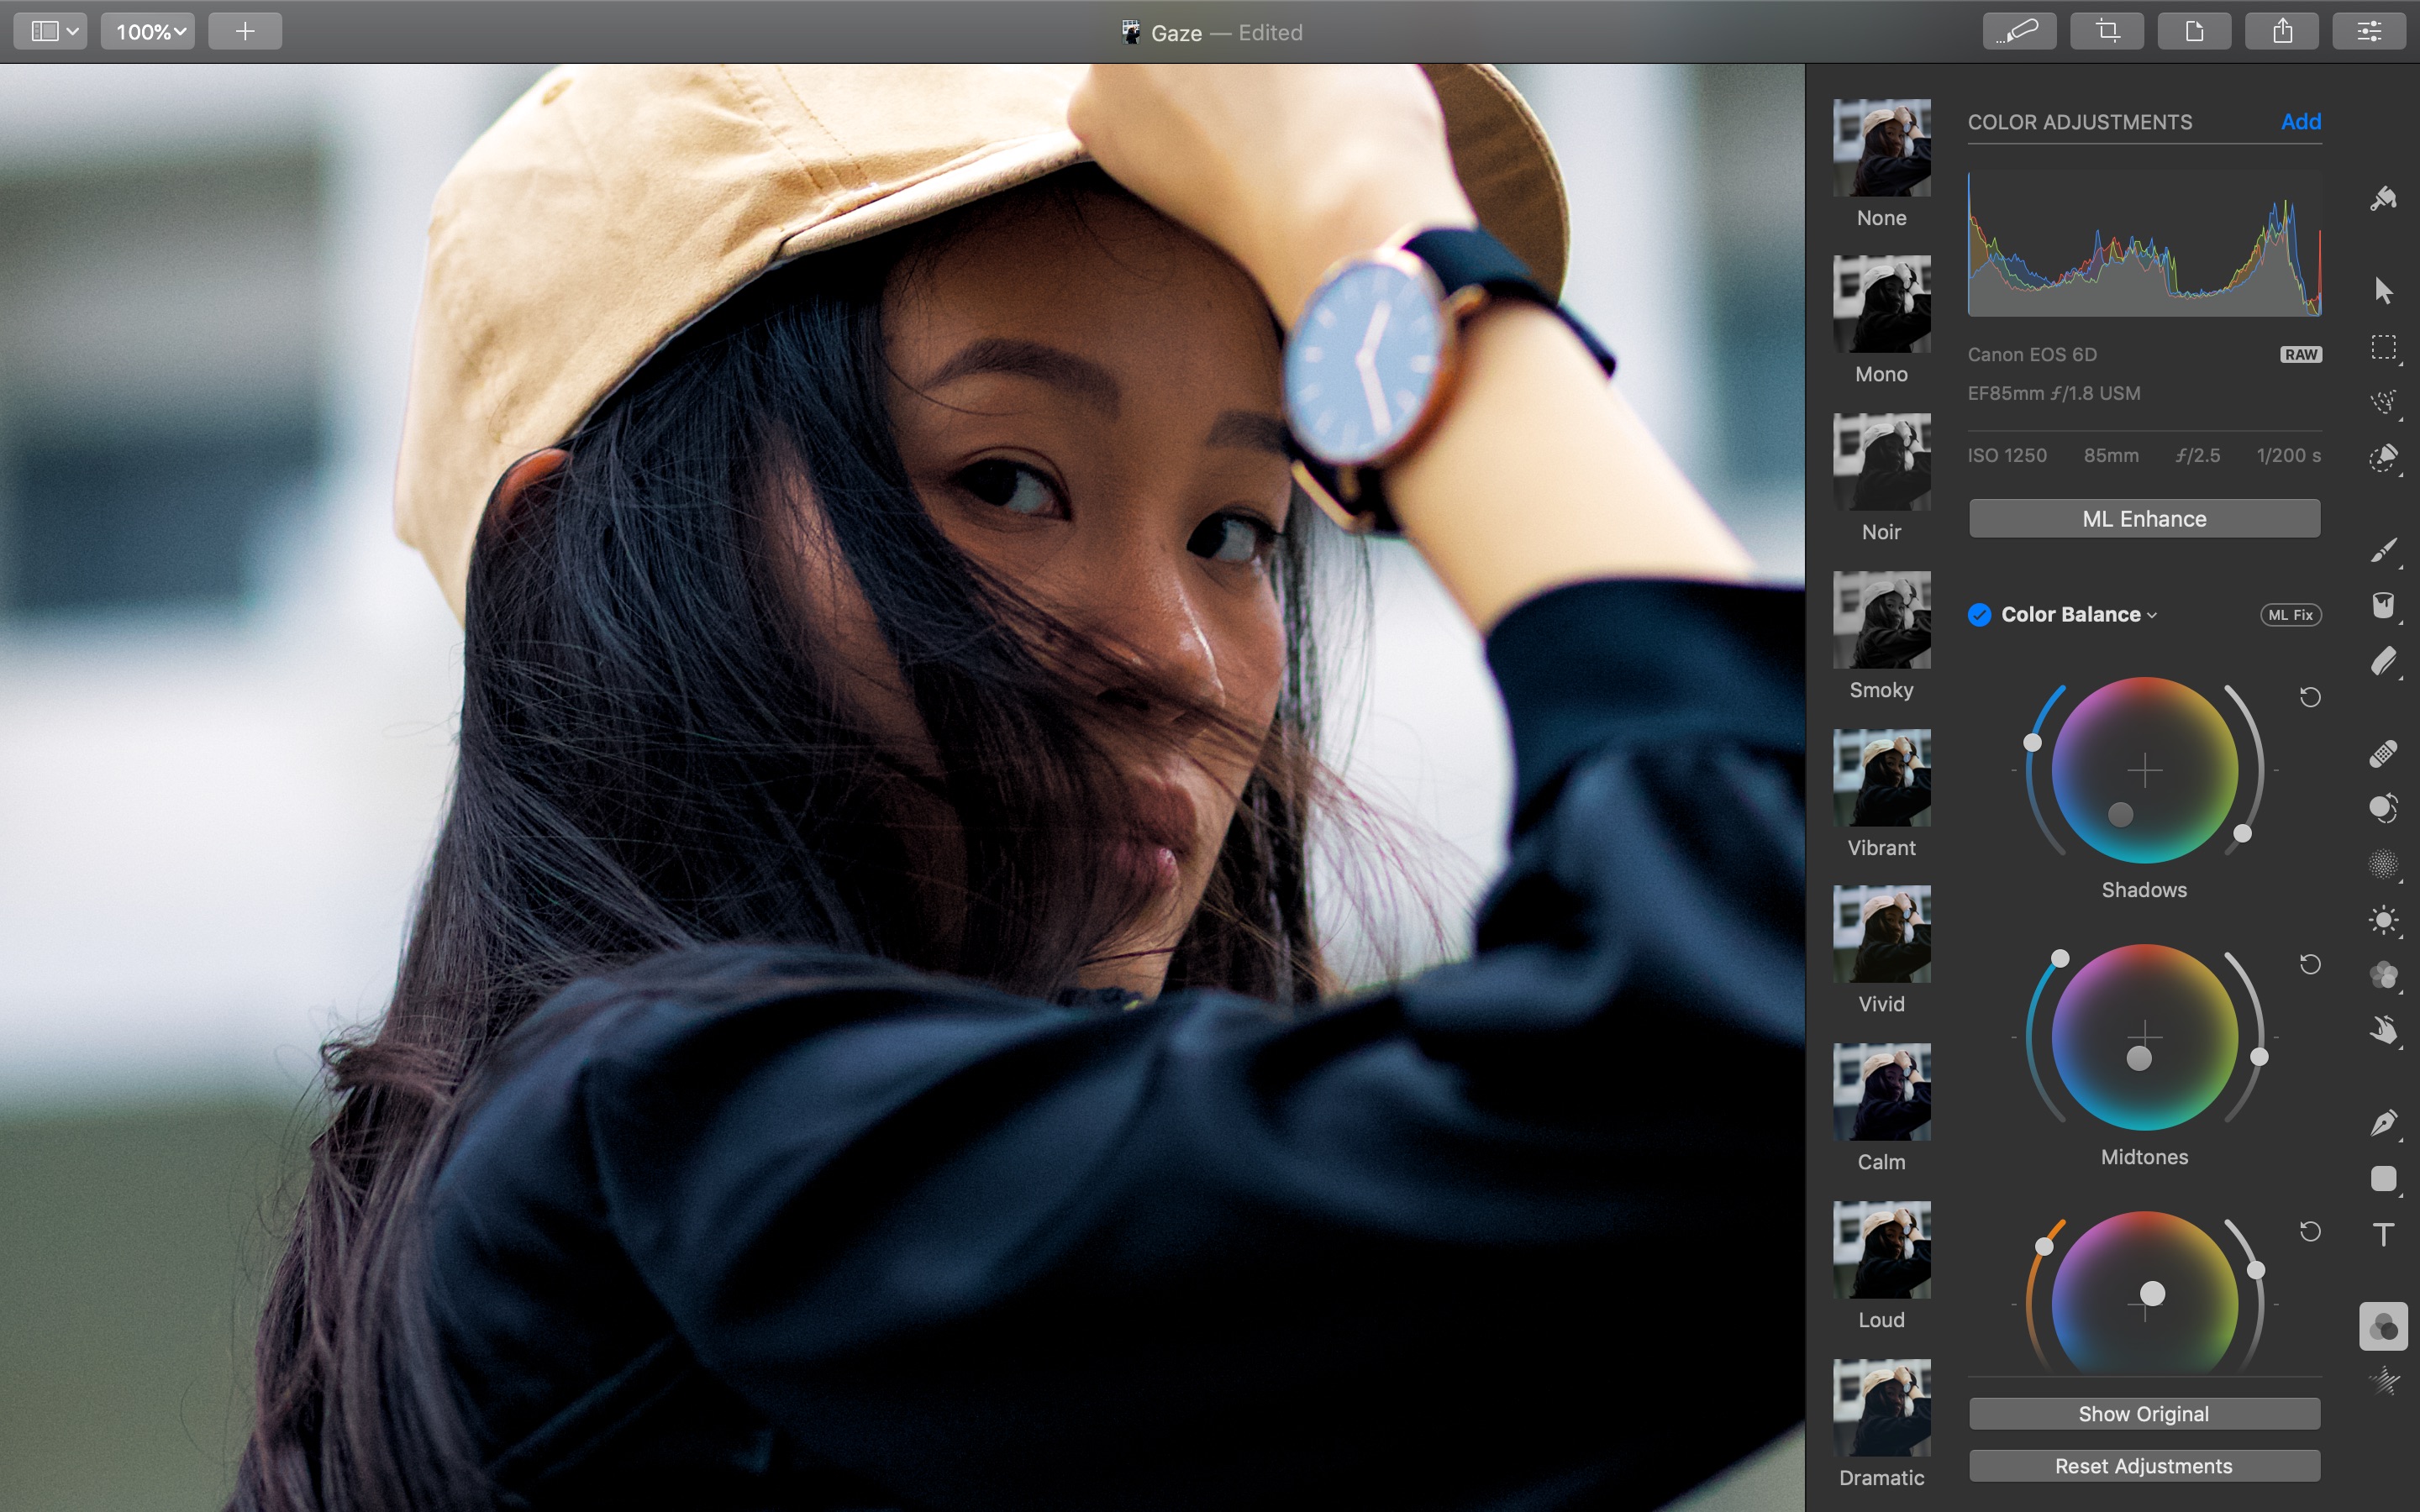
Task: Click the ML Enhance button
Action: point(2143,517)
